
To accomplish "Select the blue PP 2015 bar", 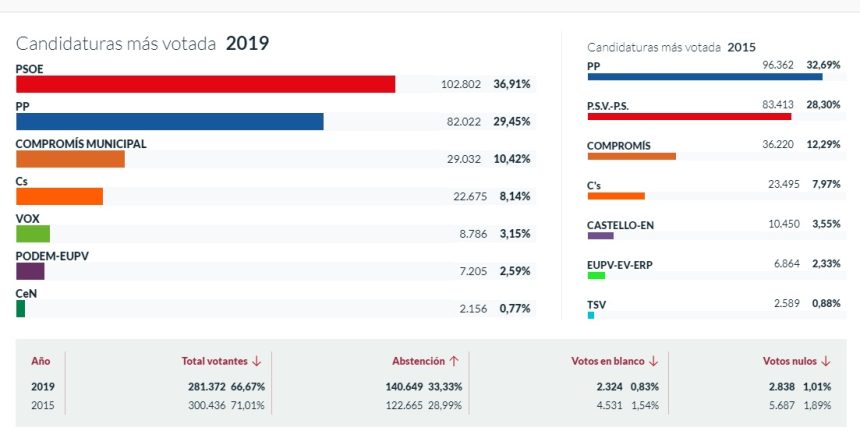I will click(705, 77).
